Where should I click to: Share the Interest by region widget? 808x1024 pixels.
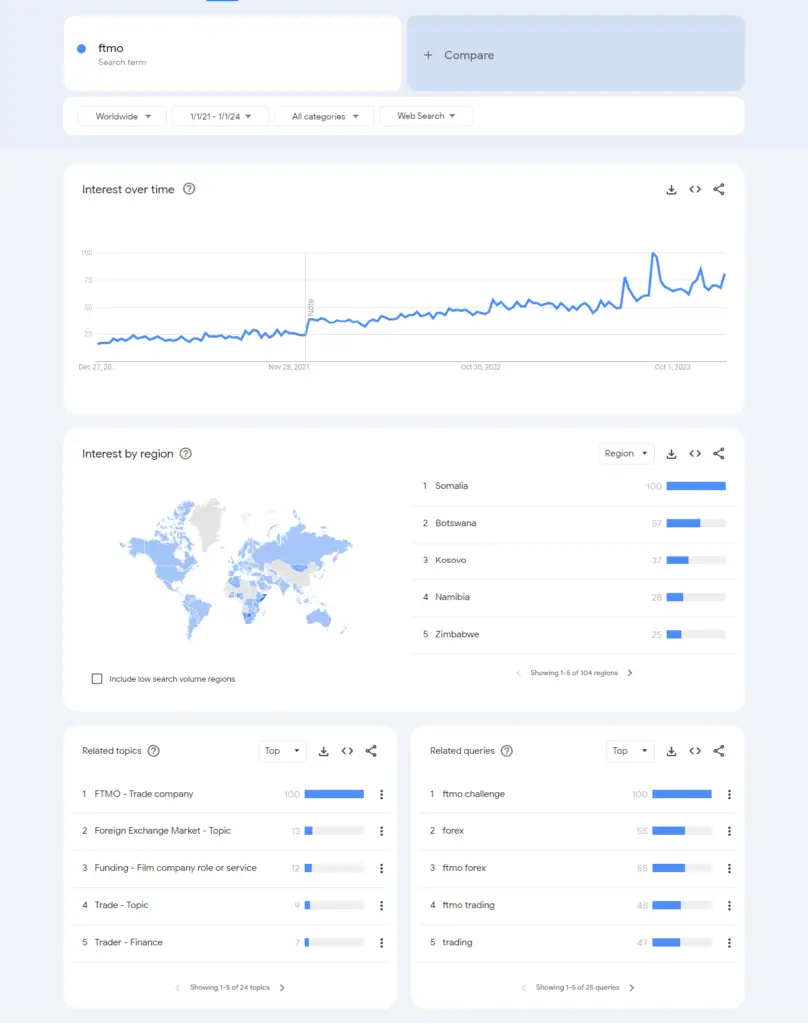719,453
